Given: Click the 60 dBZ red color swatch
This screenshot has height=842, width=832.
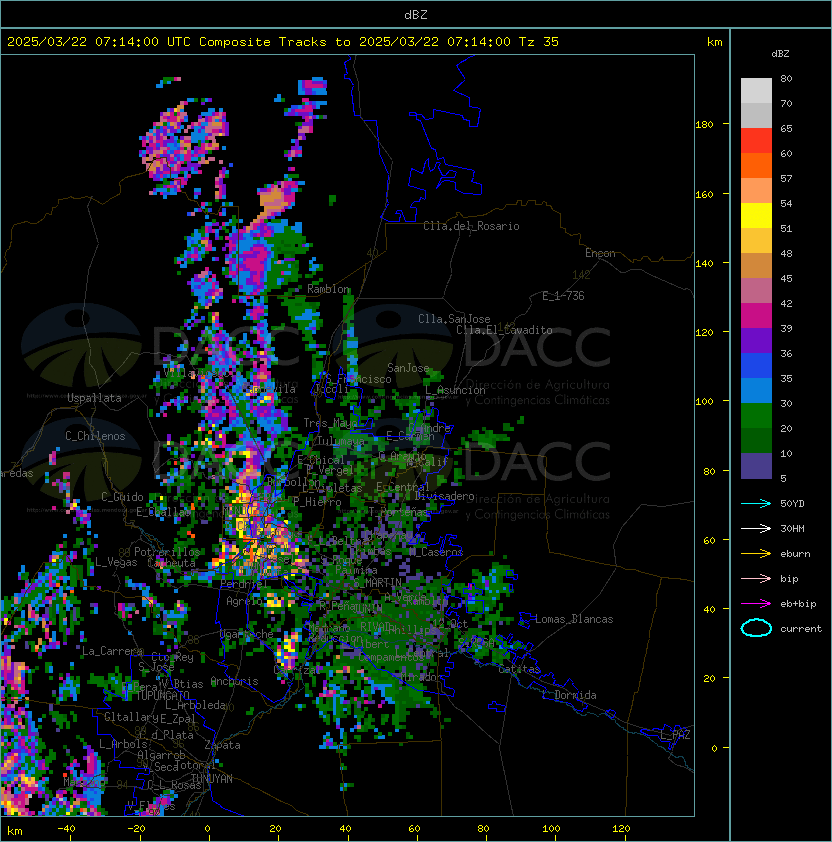Looking at the screenshot, I should 756,141.
